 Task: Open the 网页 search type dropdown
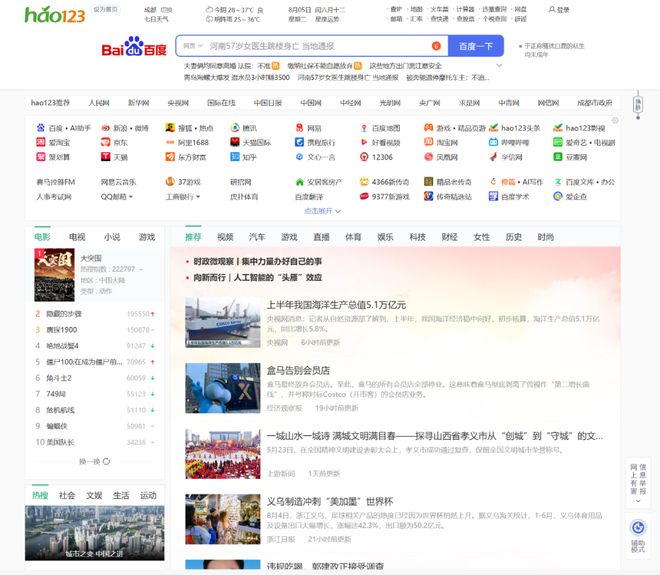coord(191,46)
